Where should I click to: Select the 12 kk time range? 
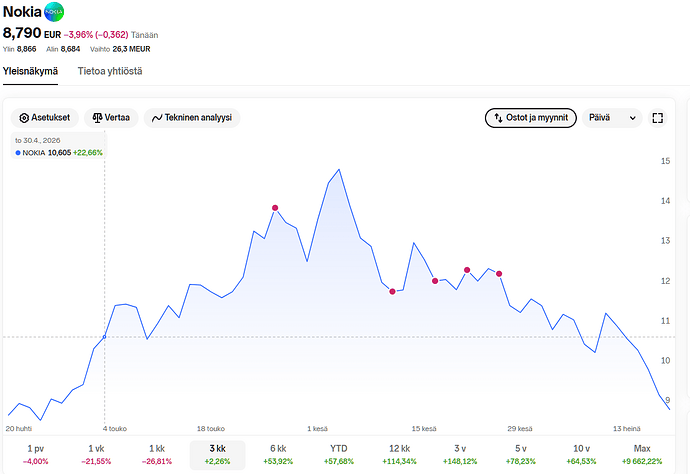[x=400, y=455]
